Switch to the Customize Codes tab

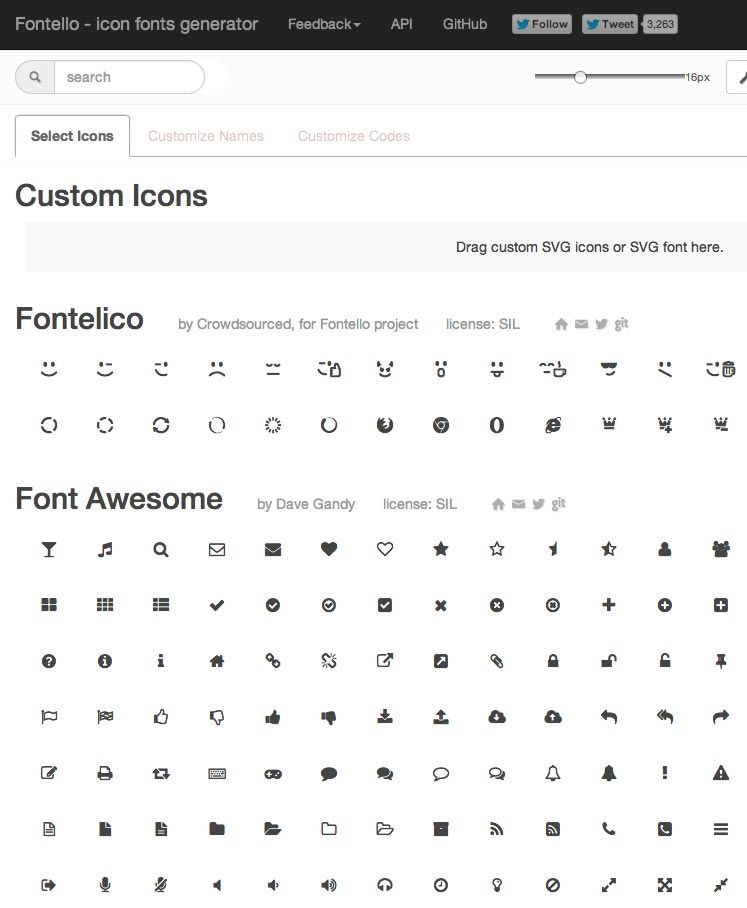click(353, 136)
